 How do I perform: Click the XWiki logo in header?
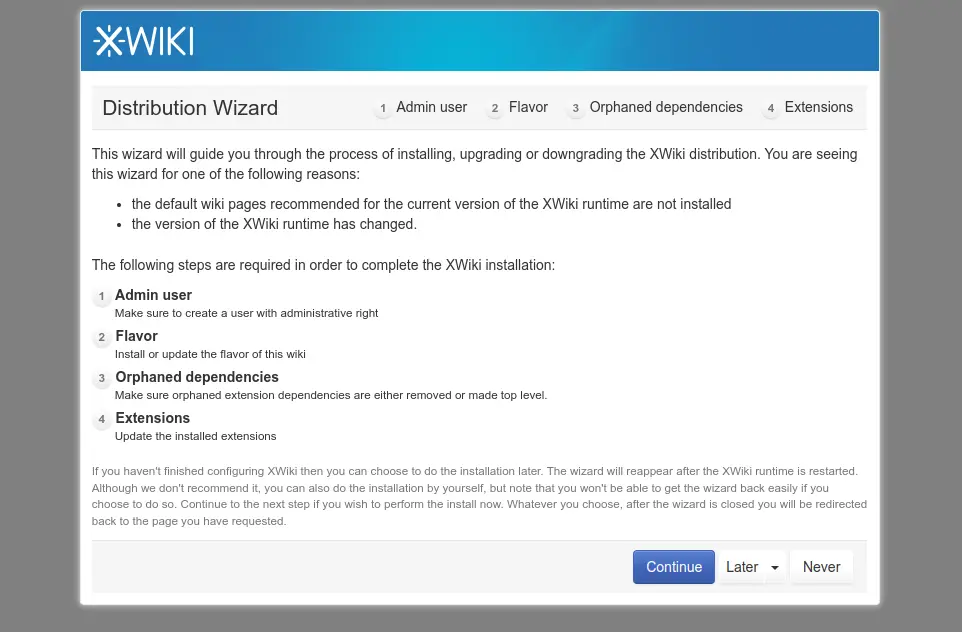144,41
